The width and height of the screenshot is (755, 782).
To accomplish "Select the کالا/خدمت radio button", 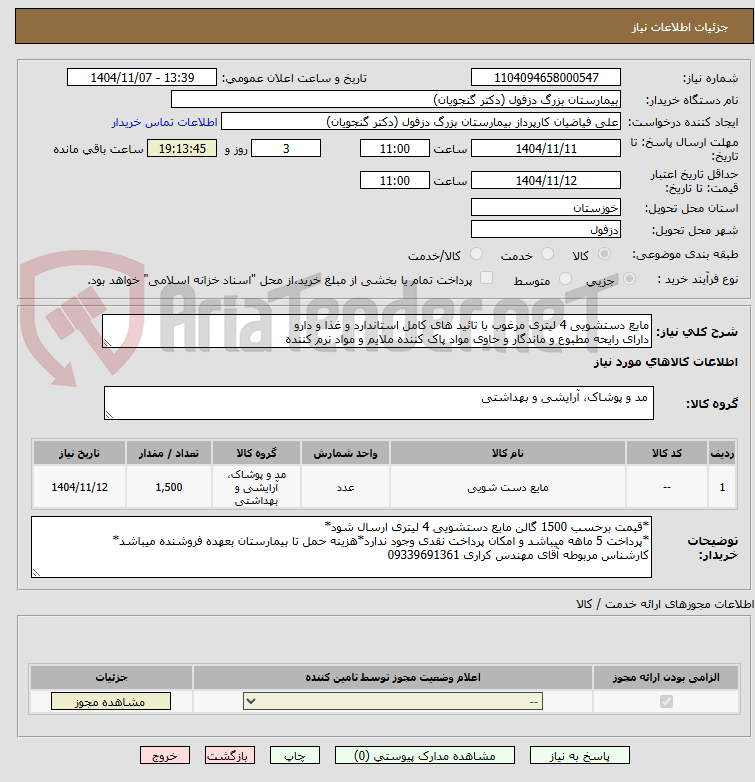I will [x=477, y=254].
